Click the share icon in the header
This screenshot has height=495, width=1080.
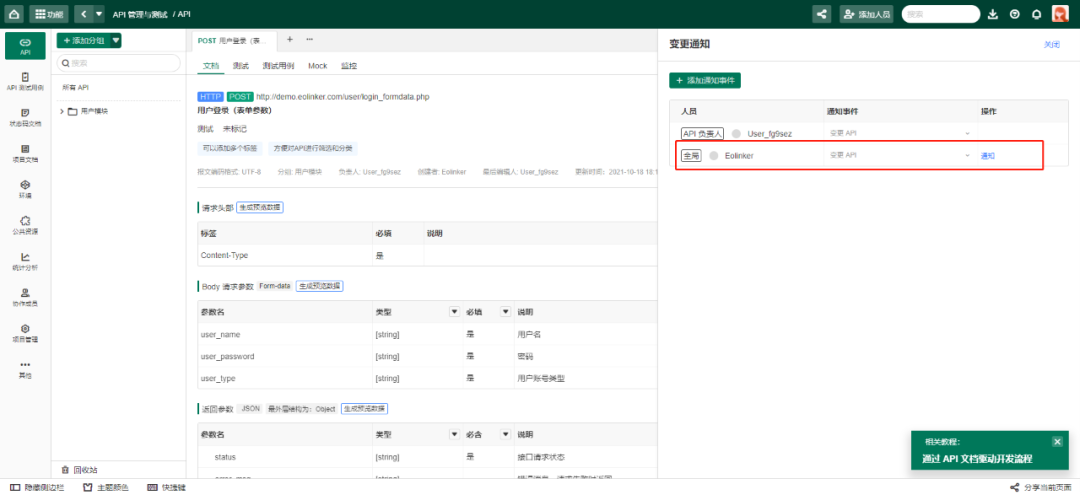click(x=822, y=14)
